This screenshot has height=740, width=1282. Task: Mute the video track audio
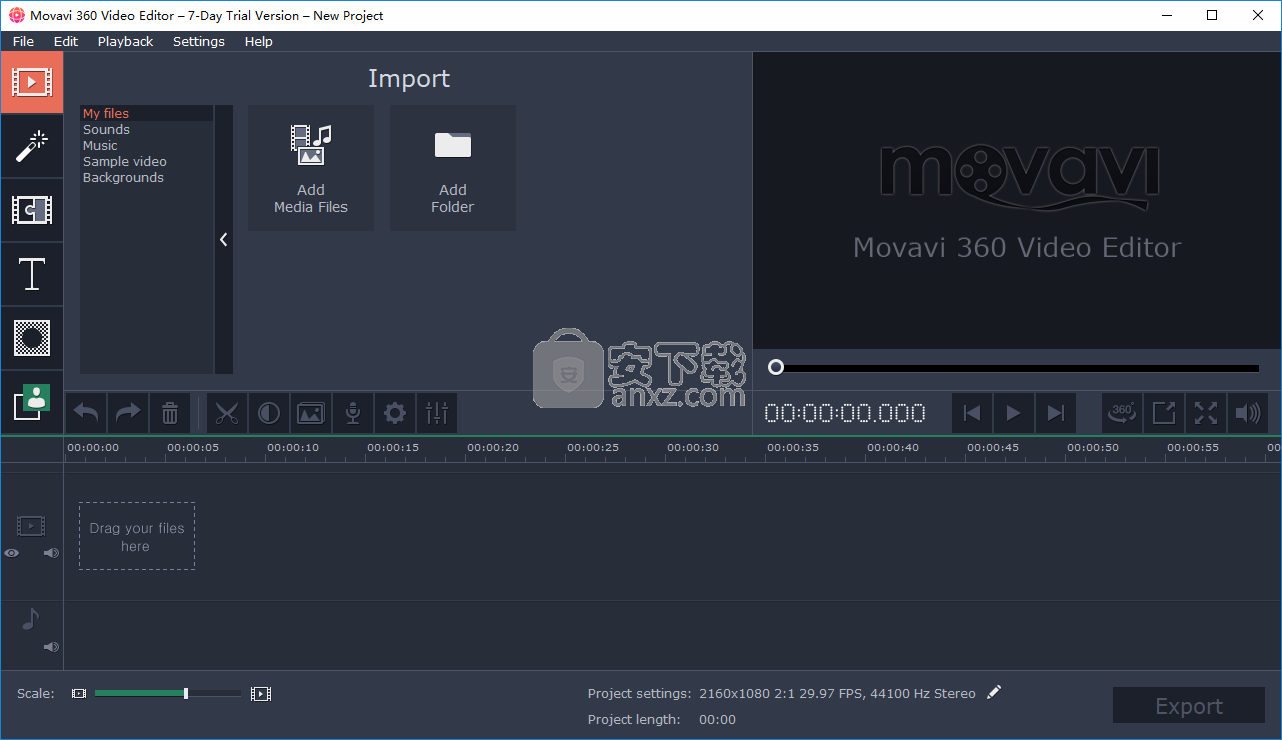coord(52,552)
